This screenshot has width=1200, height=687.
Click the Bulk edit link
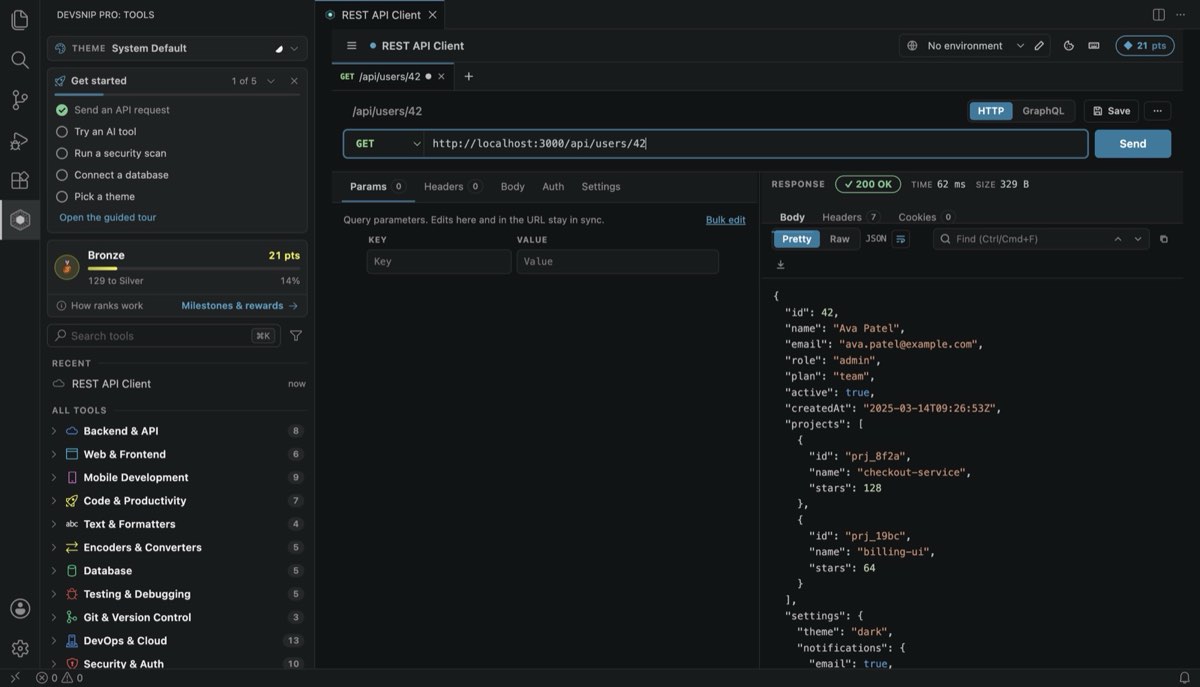click(726, 220)
